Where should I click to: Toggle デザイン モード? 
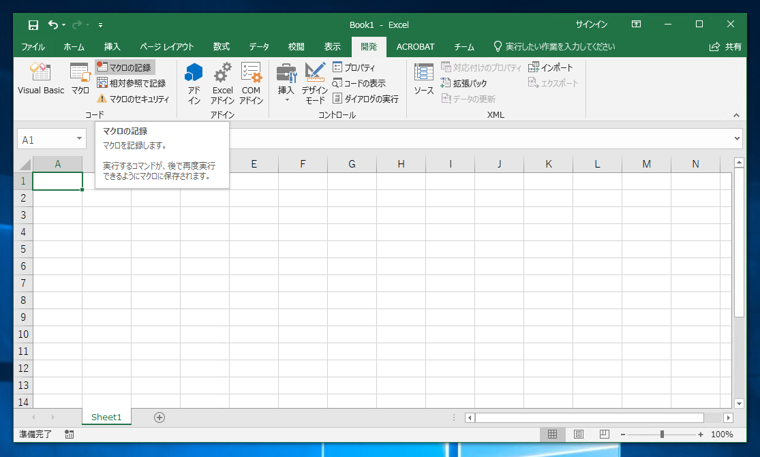[315, 83]
